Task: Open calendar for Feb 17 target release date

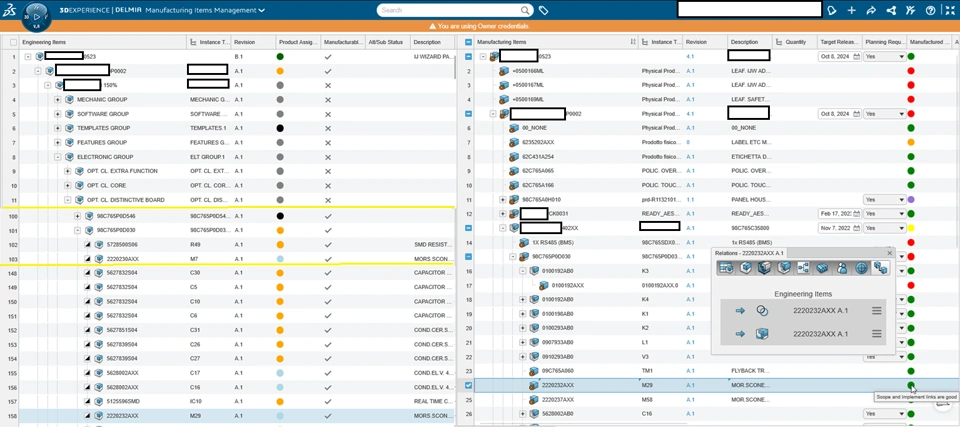Action: click(857, 214)
